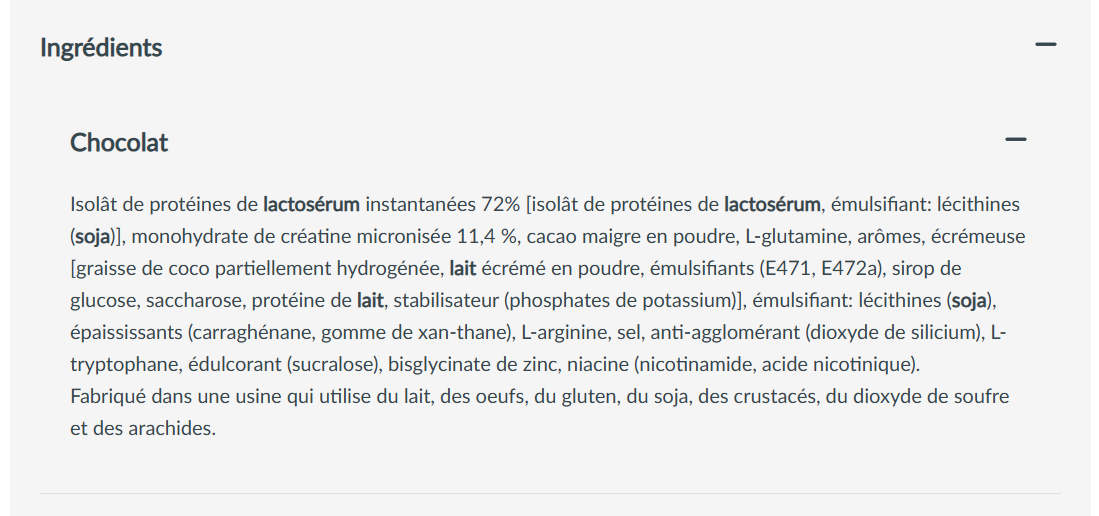Click the "Fabriqué dans une usine" allergen sentence
The width and height of the screenshot is (1099, 516).
point(540,397)
